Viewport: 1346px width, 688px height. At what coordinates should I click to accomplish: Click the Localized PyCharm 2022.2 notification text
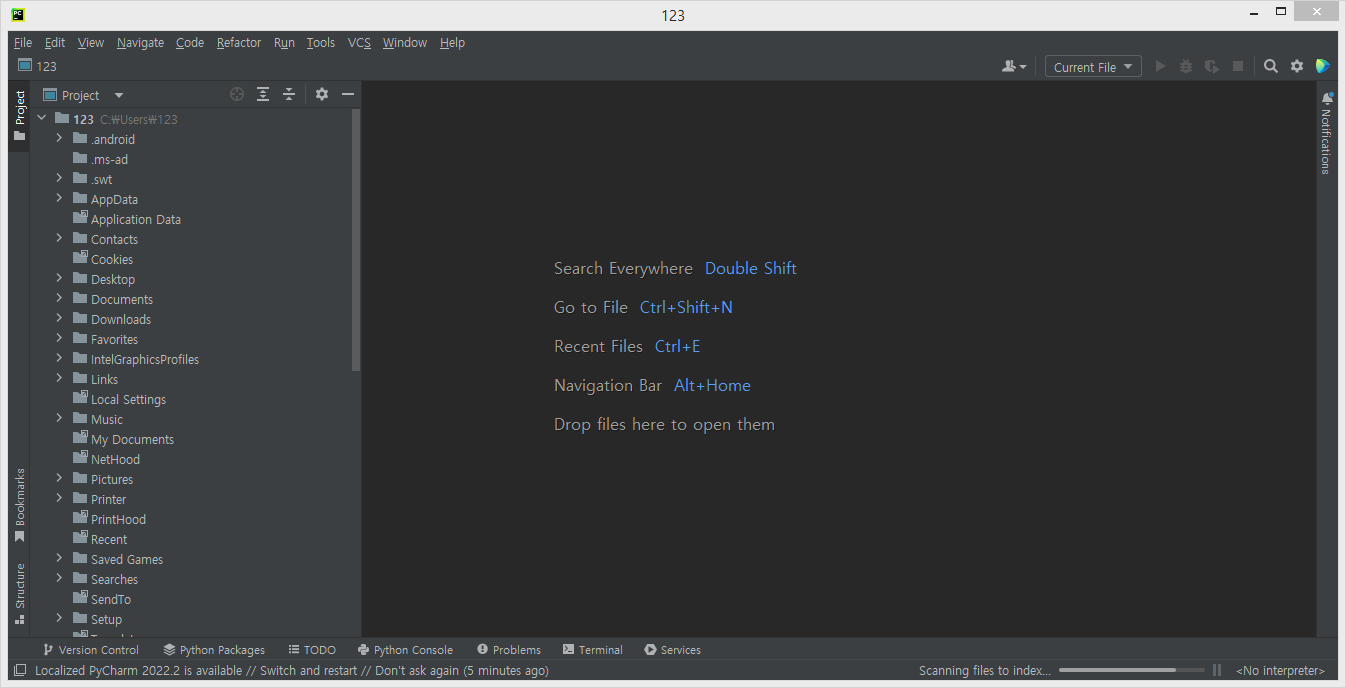click(291, 671)
